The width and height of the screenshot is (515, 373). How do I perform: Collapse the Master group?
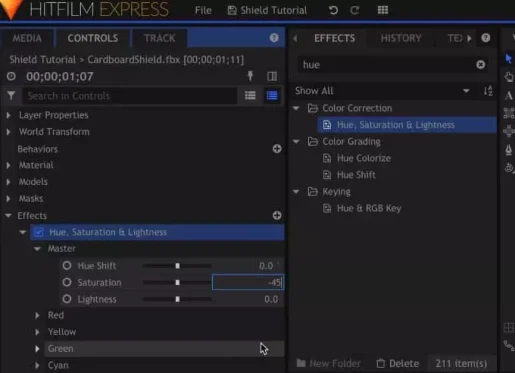(x=37, y=249)
